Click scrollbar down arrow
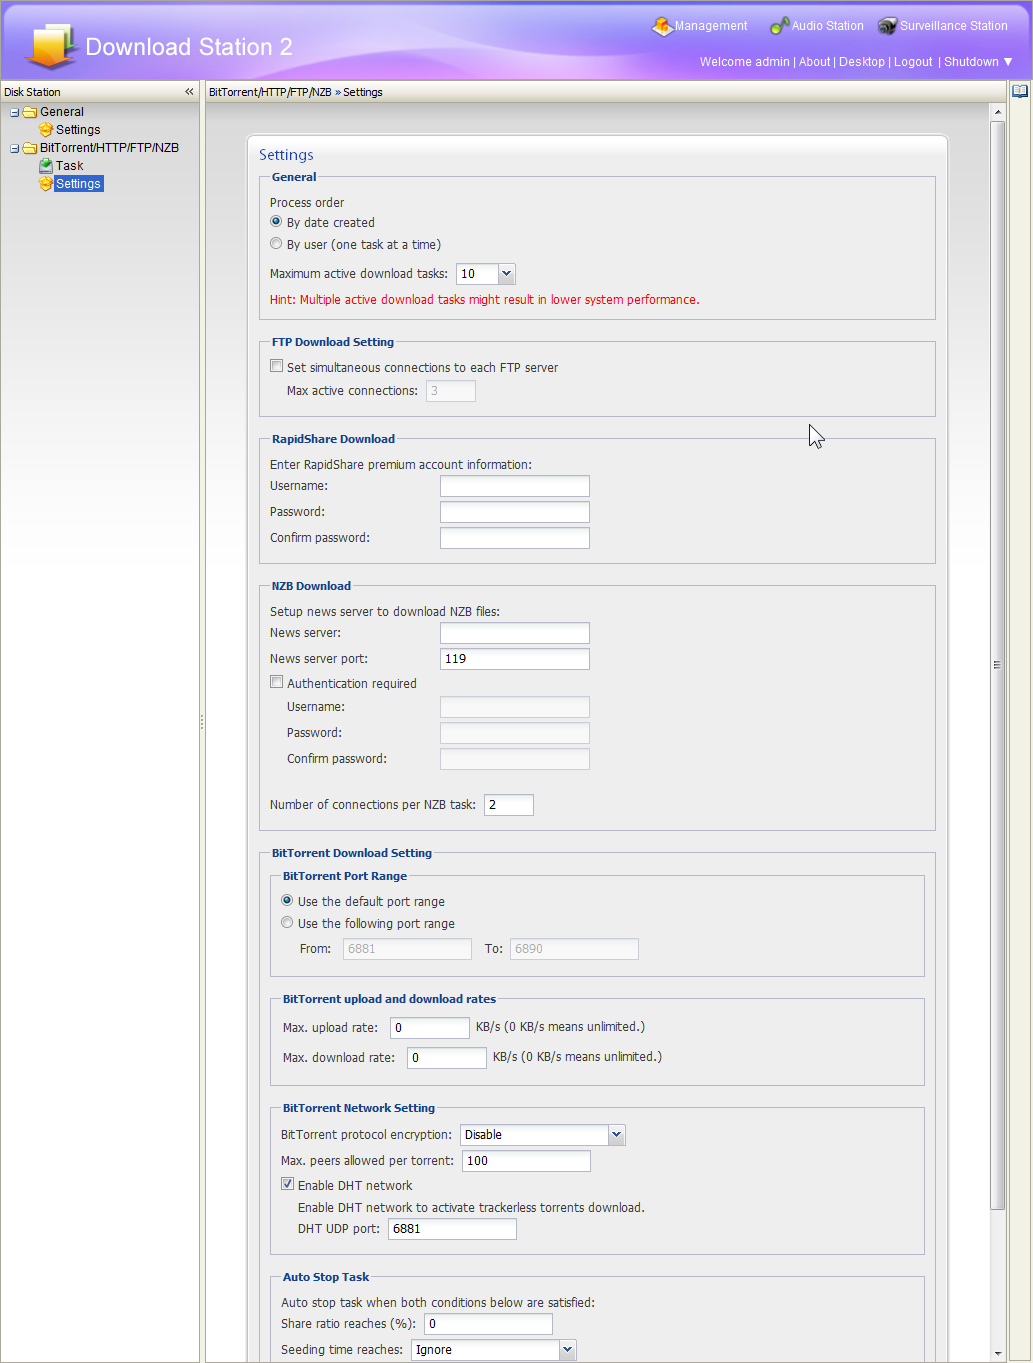Viewport: 1033px width, 1363px height. click(997, 1353)
